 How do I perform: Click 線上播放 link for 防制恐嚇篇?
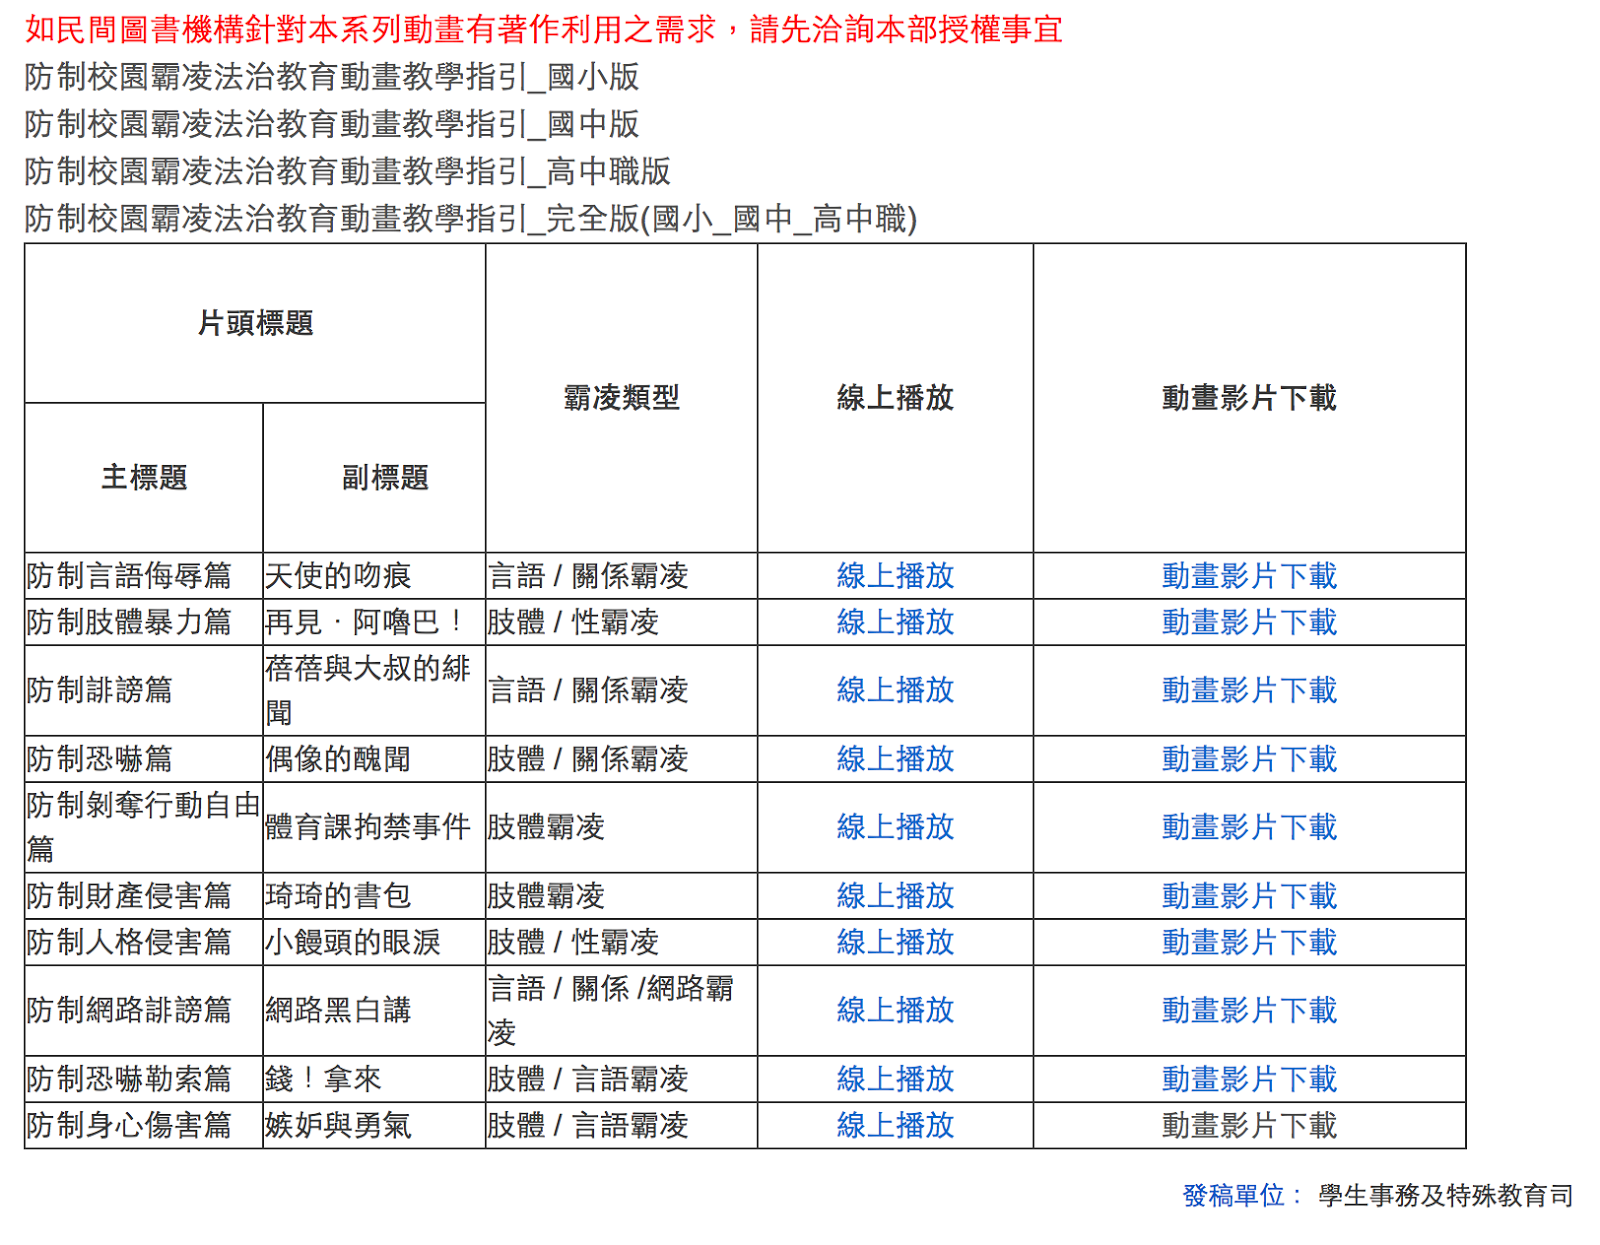(895, 759)
